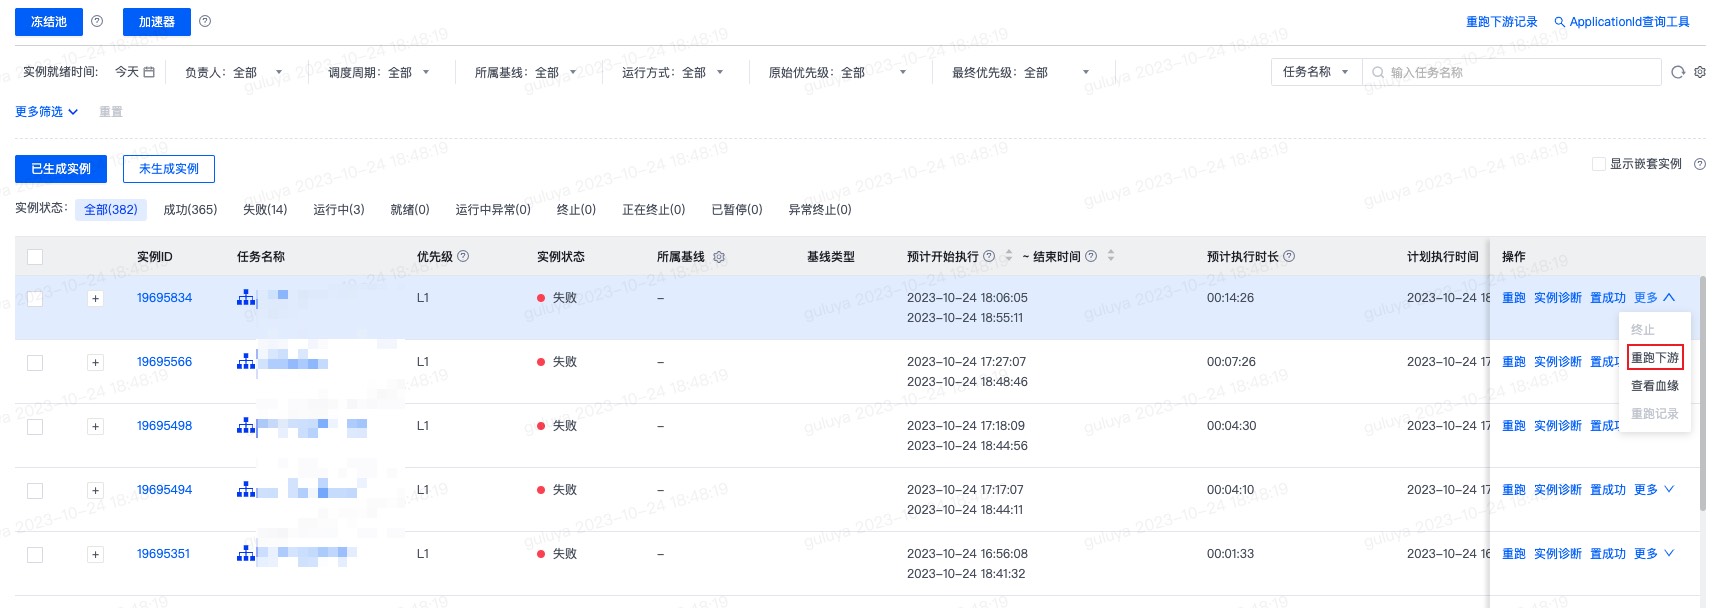Open 任务名称 search type dropdown
The height and width of the screenshot is (608, 1730).
pos(1316,72)
